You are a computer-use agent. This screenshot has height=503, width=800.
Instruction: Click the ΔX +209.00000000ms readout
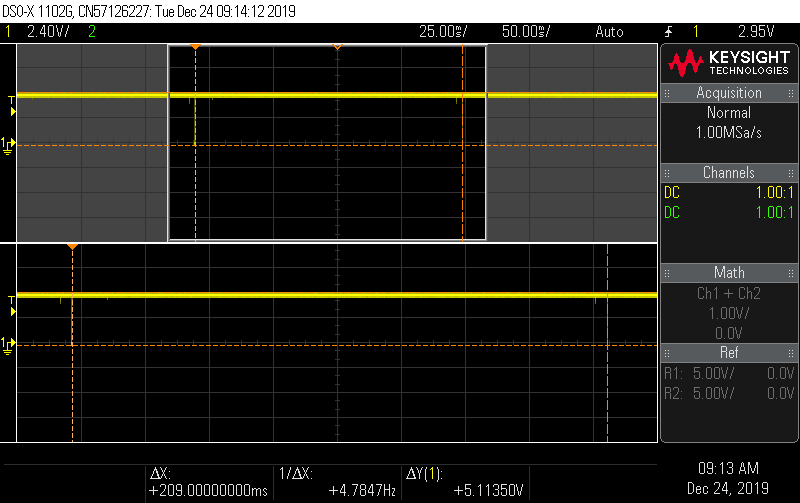[209, 482]
